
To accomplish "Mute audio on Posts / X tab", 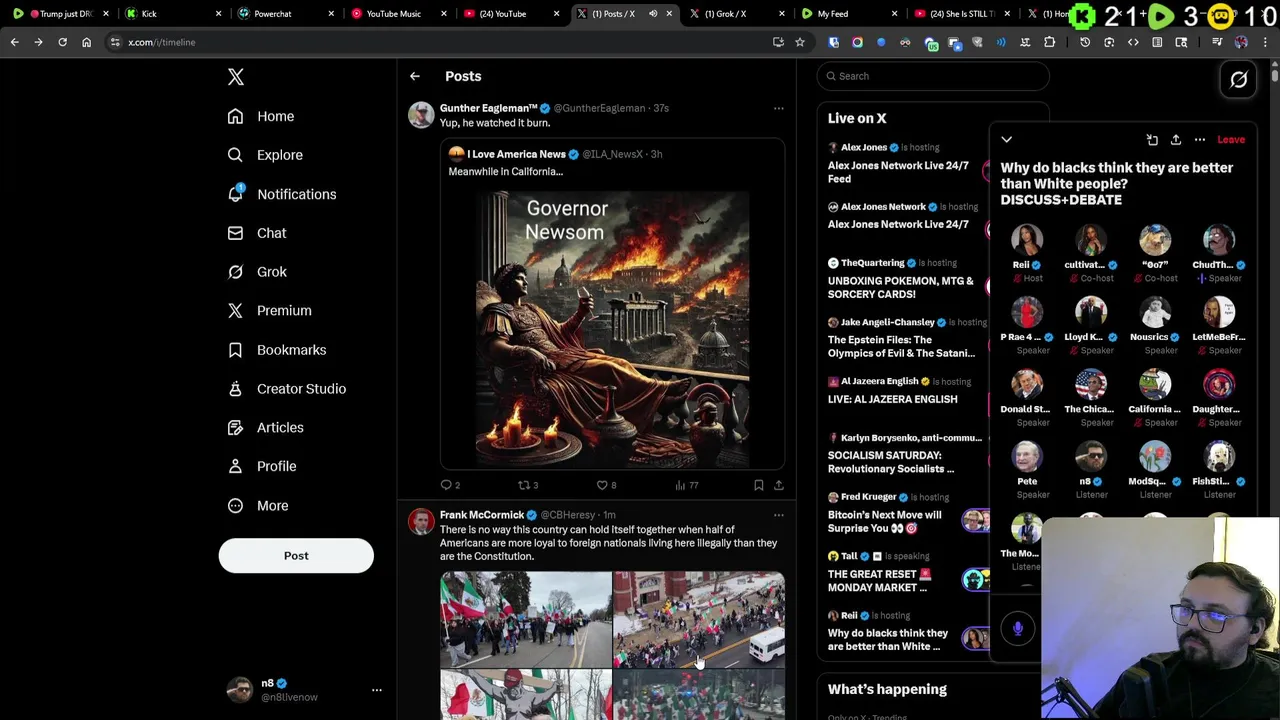I will [x=653, y=14].
